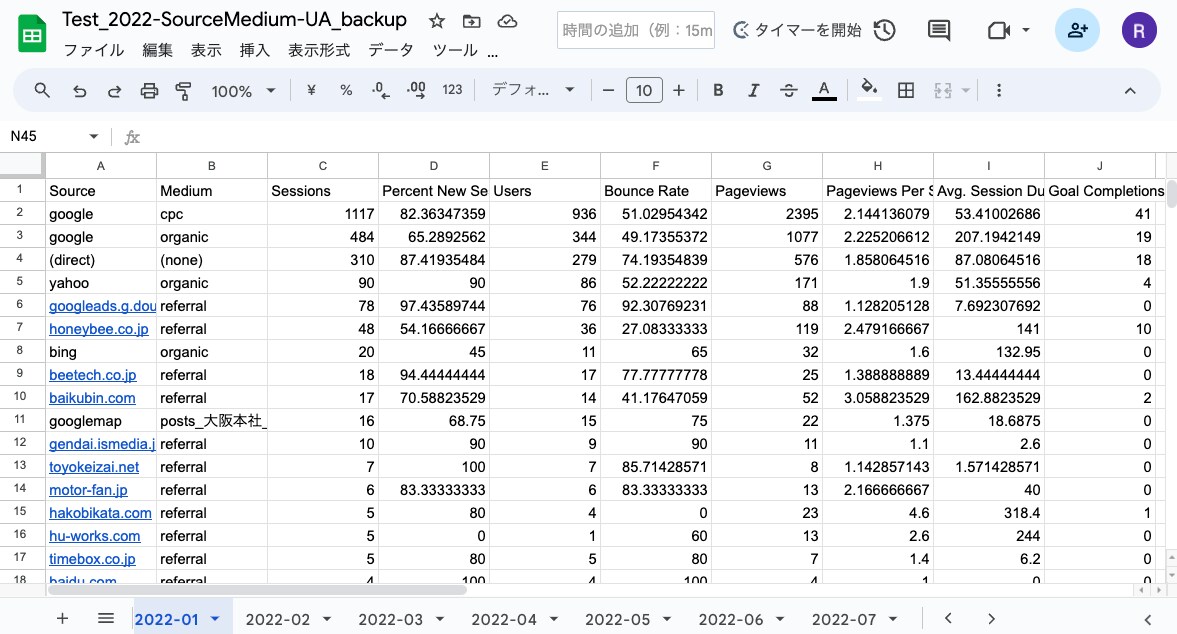Click the font size field
Screen dimensions: 1177x634
point(644,90)
